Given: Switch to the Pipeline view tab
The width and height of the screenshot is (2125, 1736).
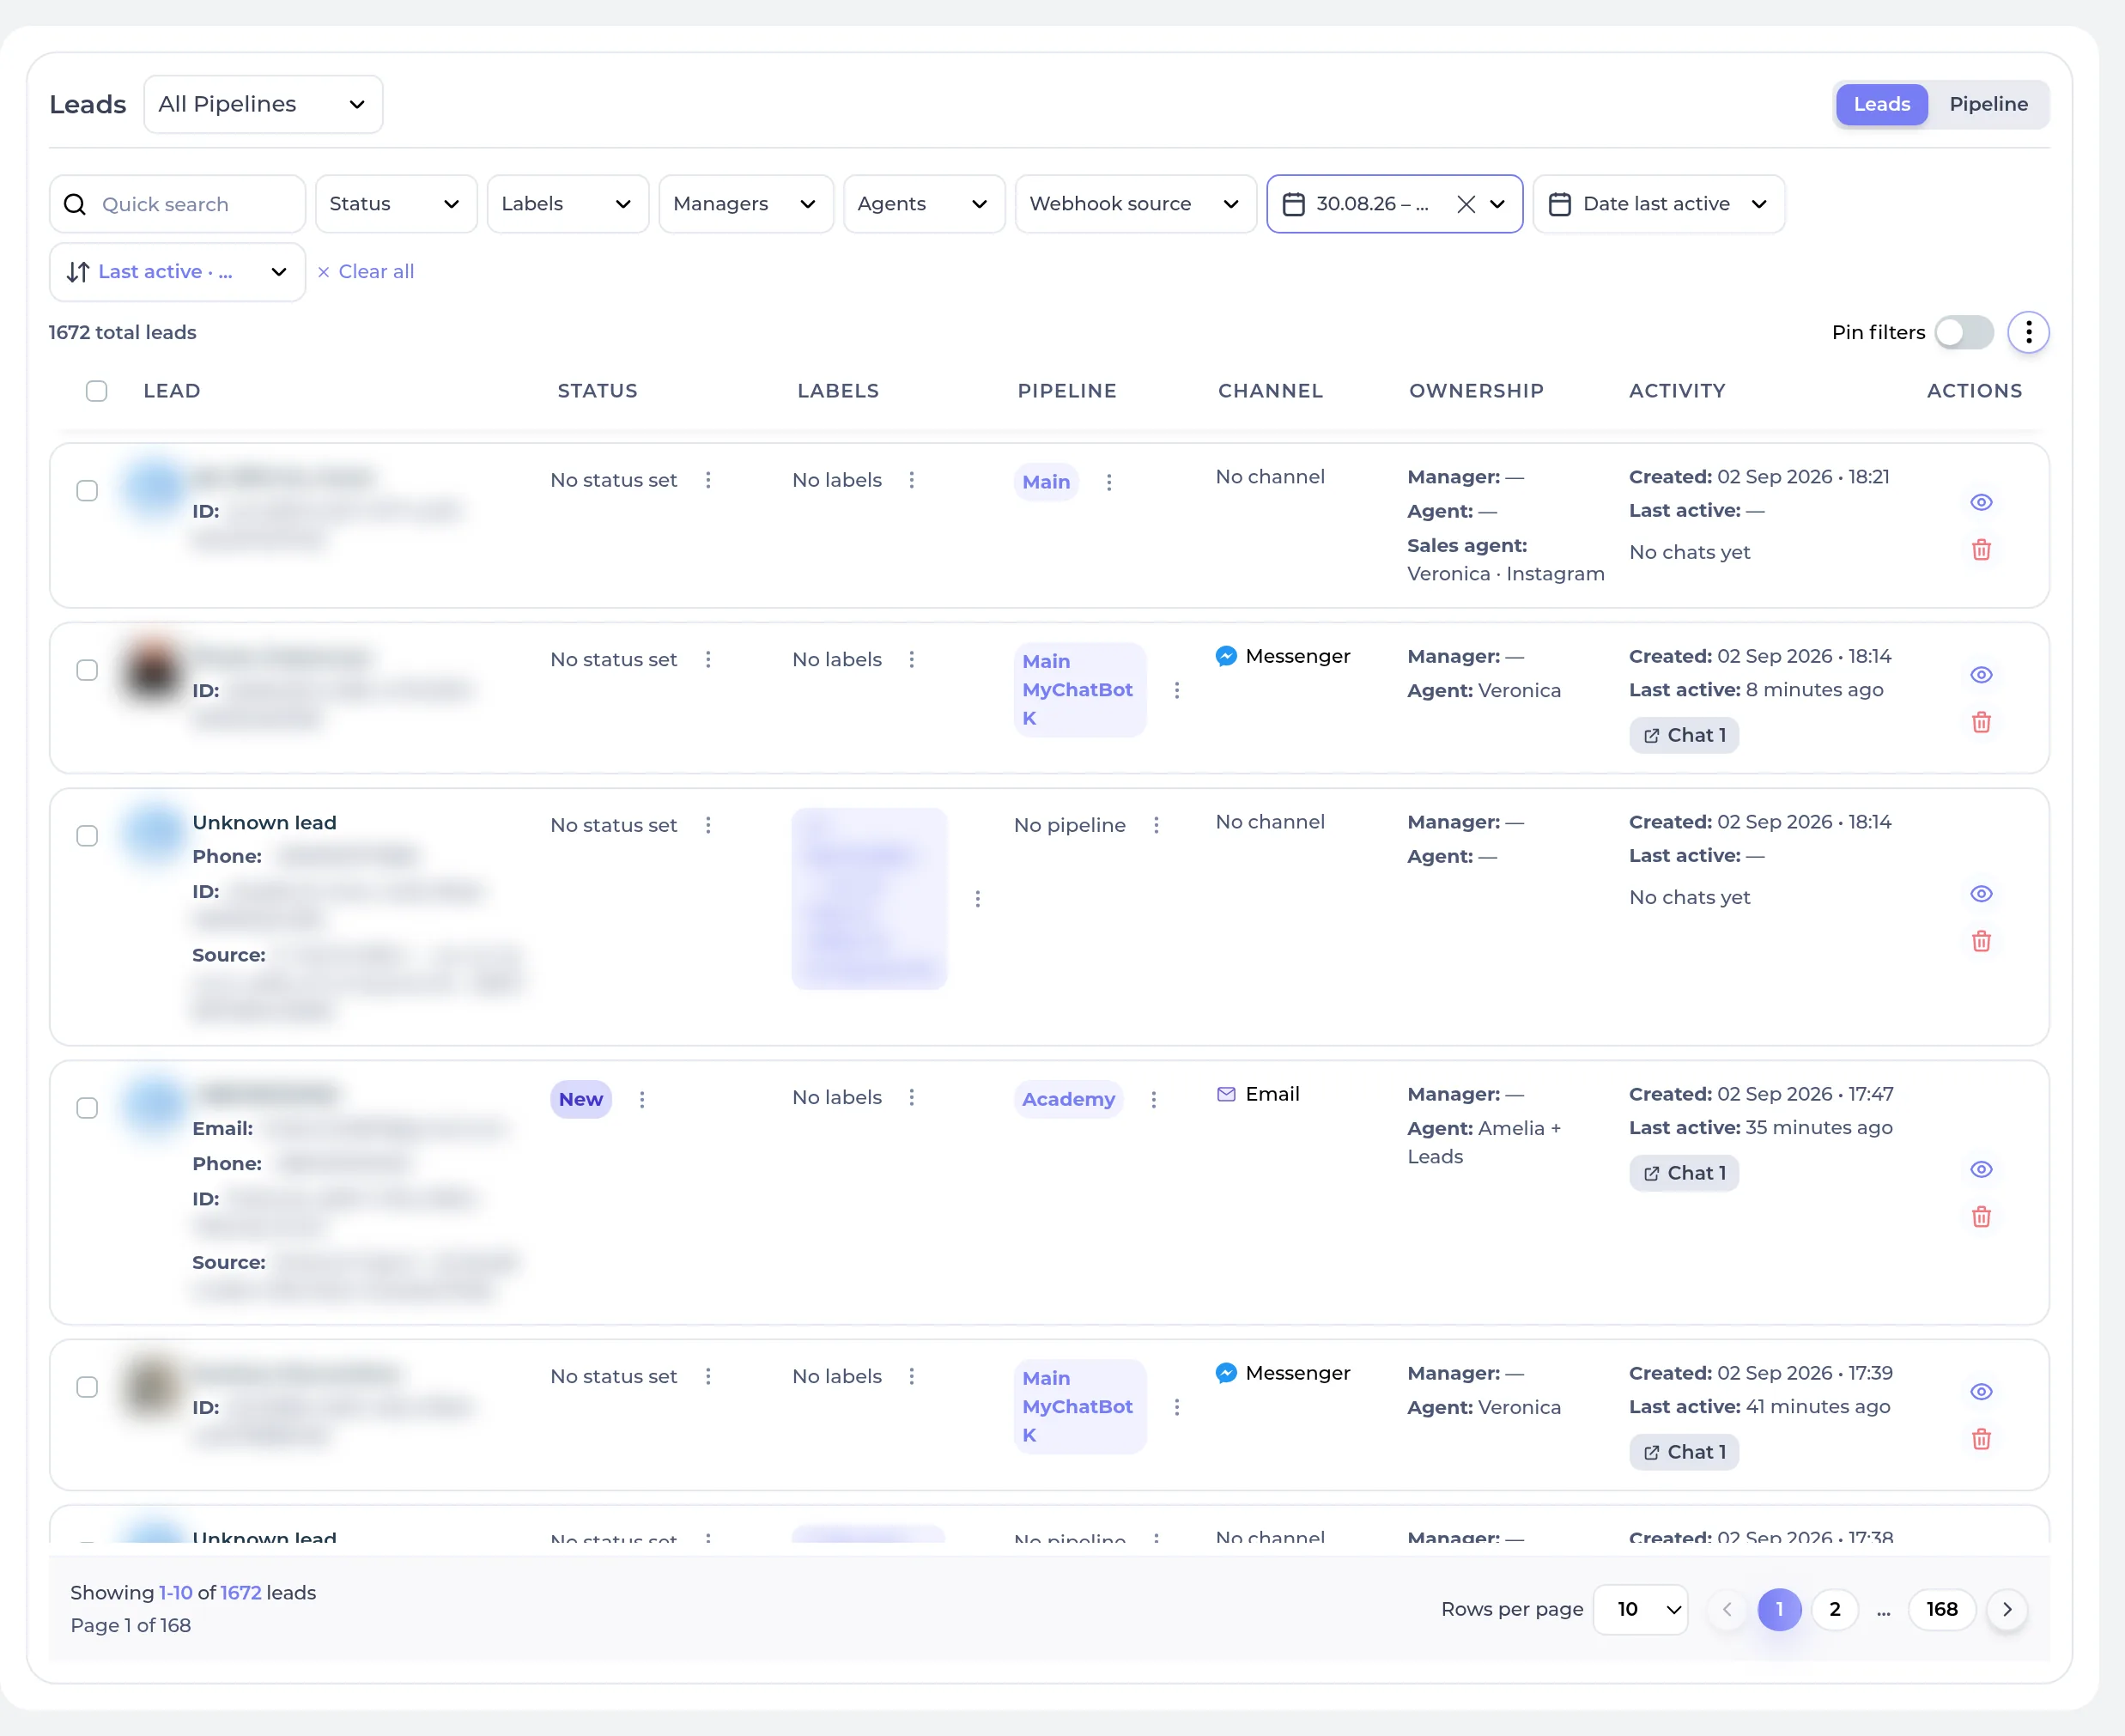Looking at the screenshot, I should 1988,104.
